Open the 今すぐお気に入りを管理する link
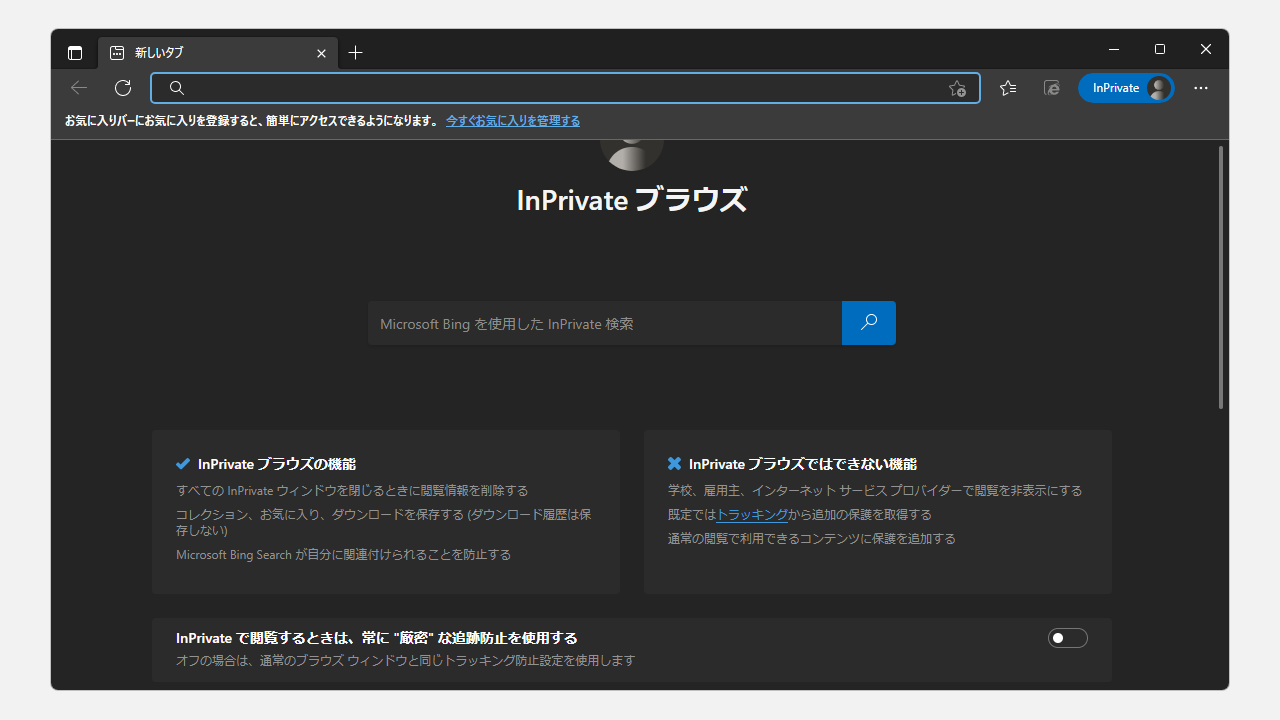This screenshot has height=720, width=1280. pos(512,120)
